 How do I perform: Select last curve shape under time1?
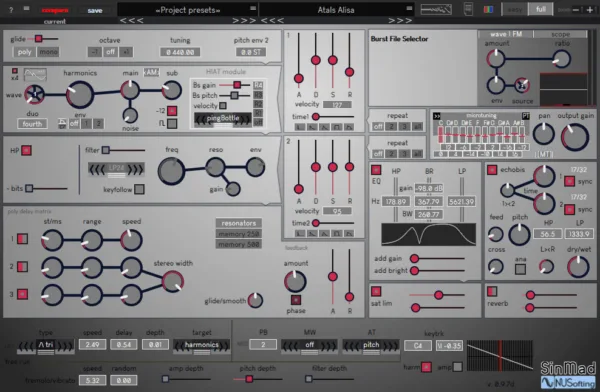pyautogui.click(x=349, y=127)
